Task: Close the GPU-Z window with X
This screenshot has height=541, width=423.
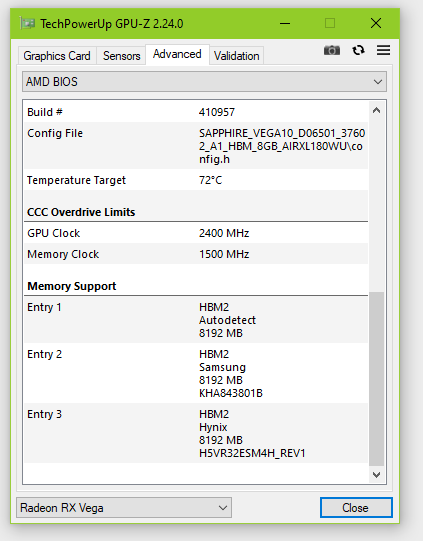Action: coord(376,23)
